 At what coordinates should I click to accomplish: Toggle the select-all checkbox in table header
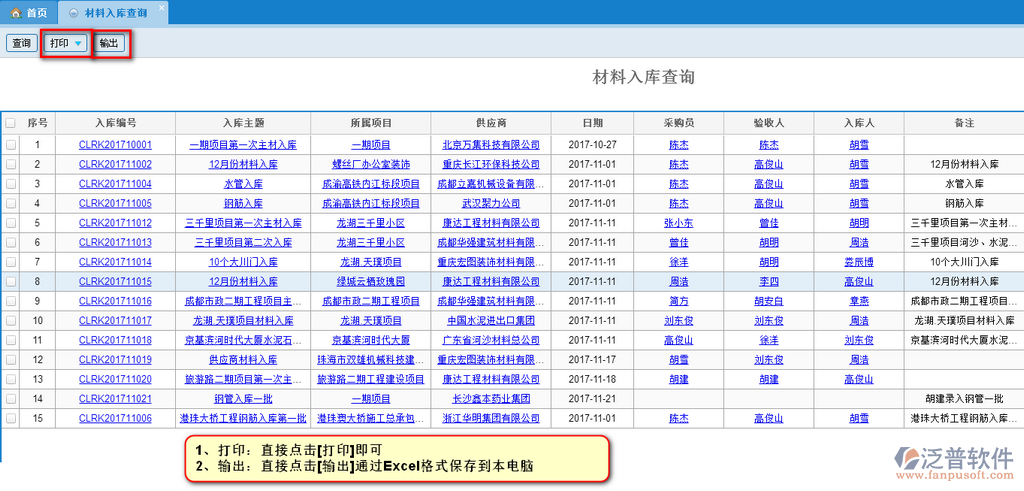coord(11,123)
